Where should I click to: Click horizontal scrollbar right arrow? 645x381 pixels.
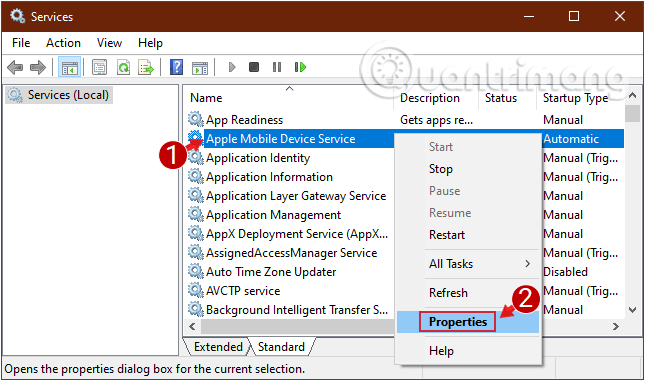click(x=616, y=326)
